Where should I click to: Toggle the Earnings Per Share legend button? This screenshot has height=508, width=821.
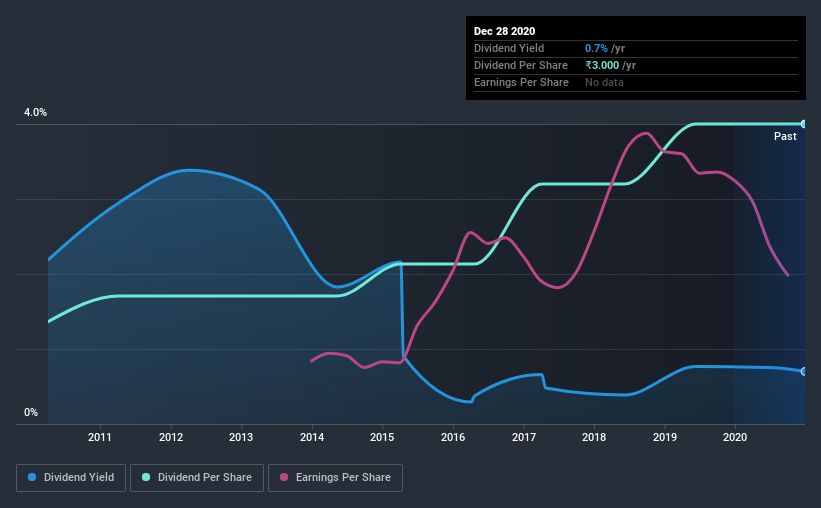pyautogui.click(x=335, y=478)
